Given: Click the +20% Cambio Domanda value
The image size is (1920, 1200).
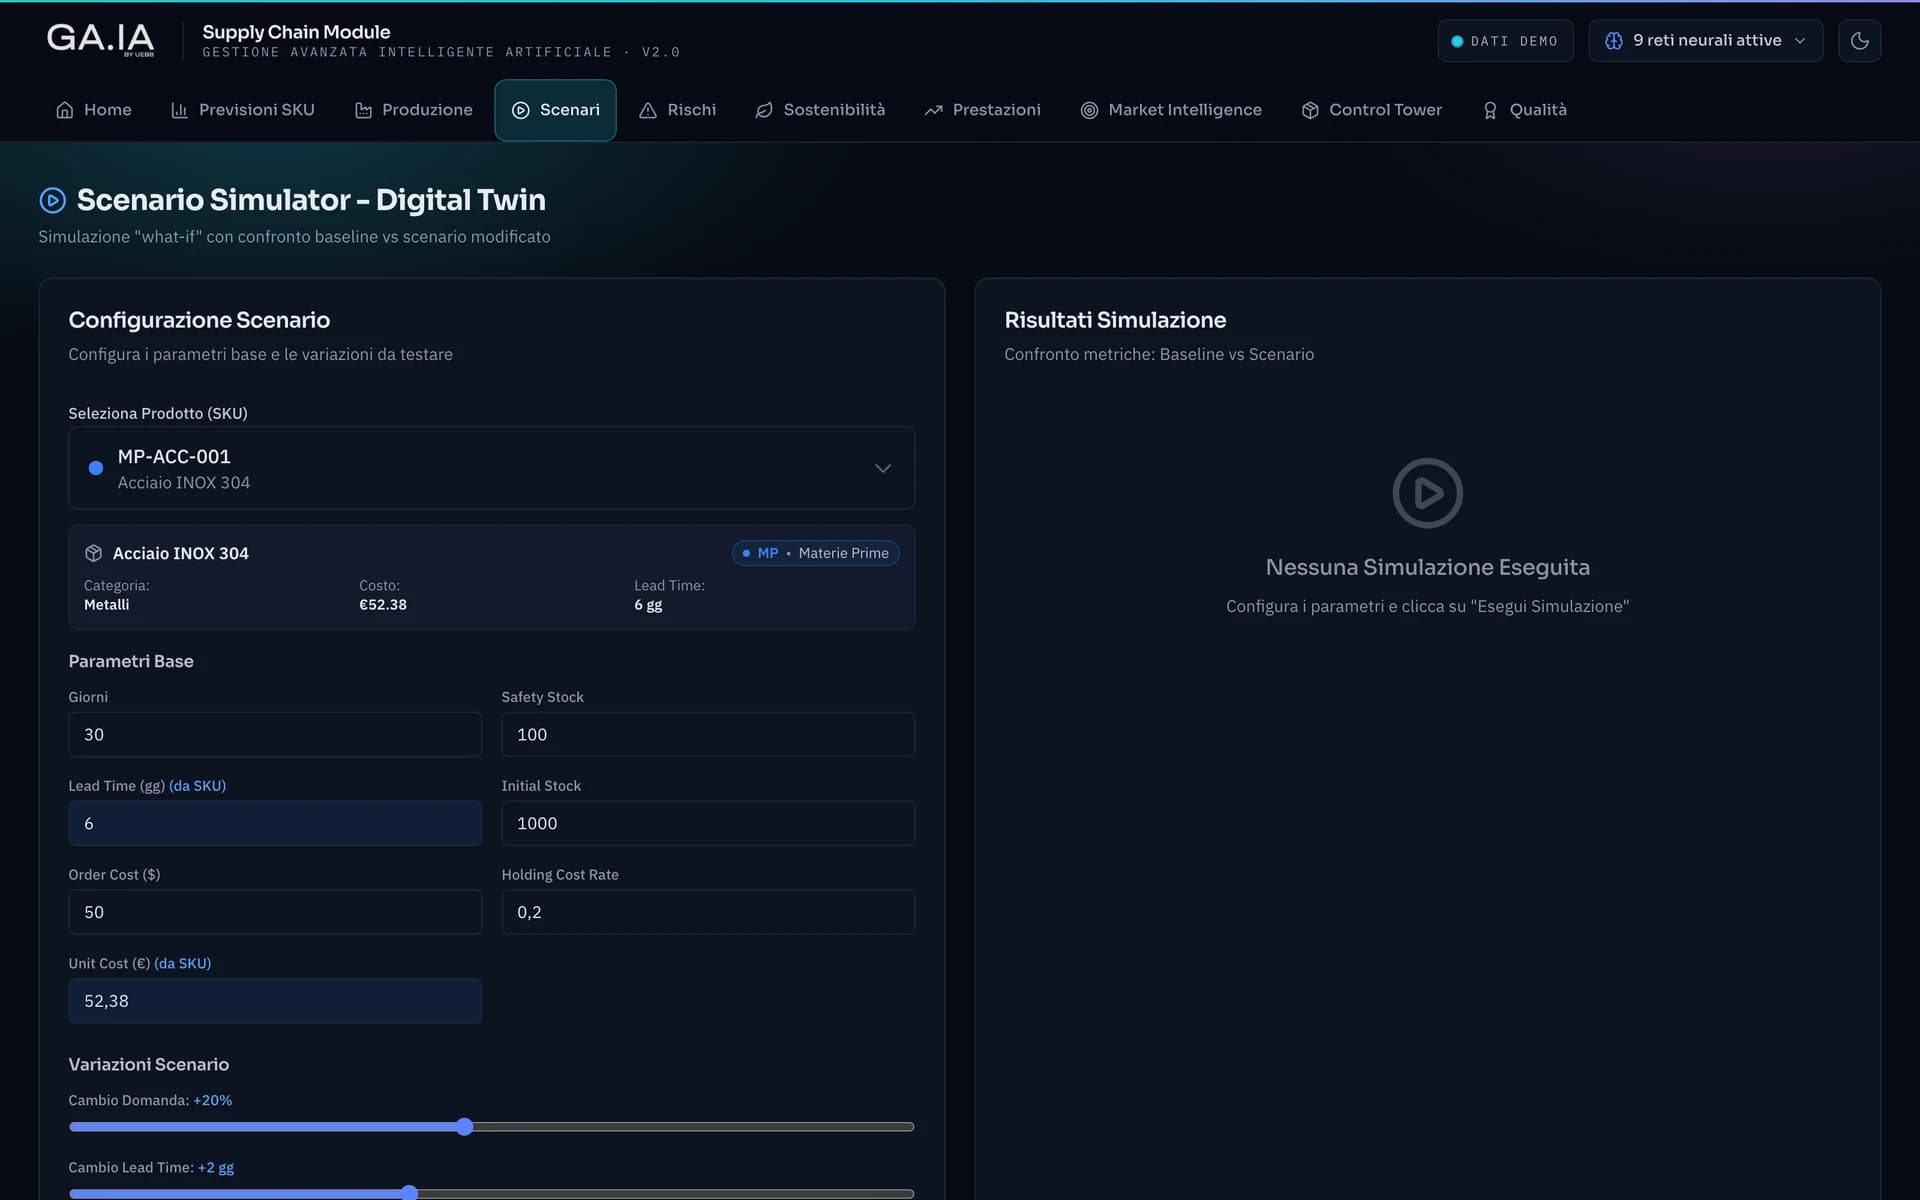Looking at the screenshot, I should [x=212, y=1100].
